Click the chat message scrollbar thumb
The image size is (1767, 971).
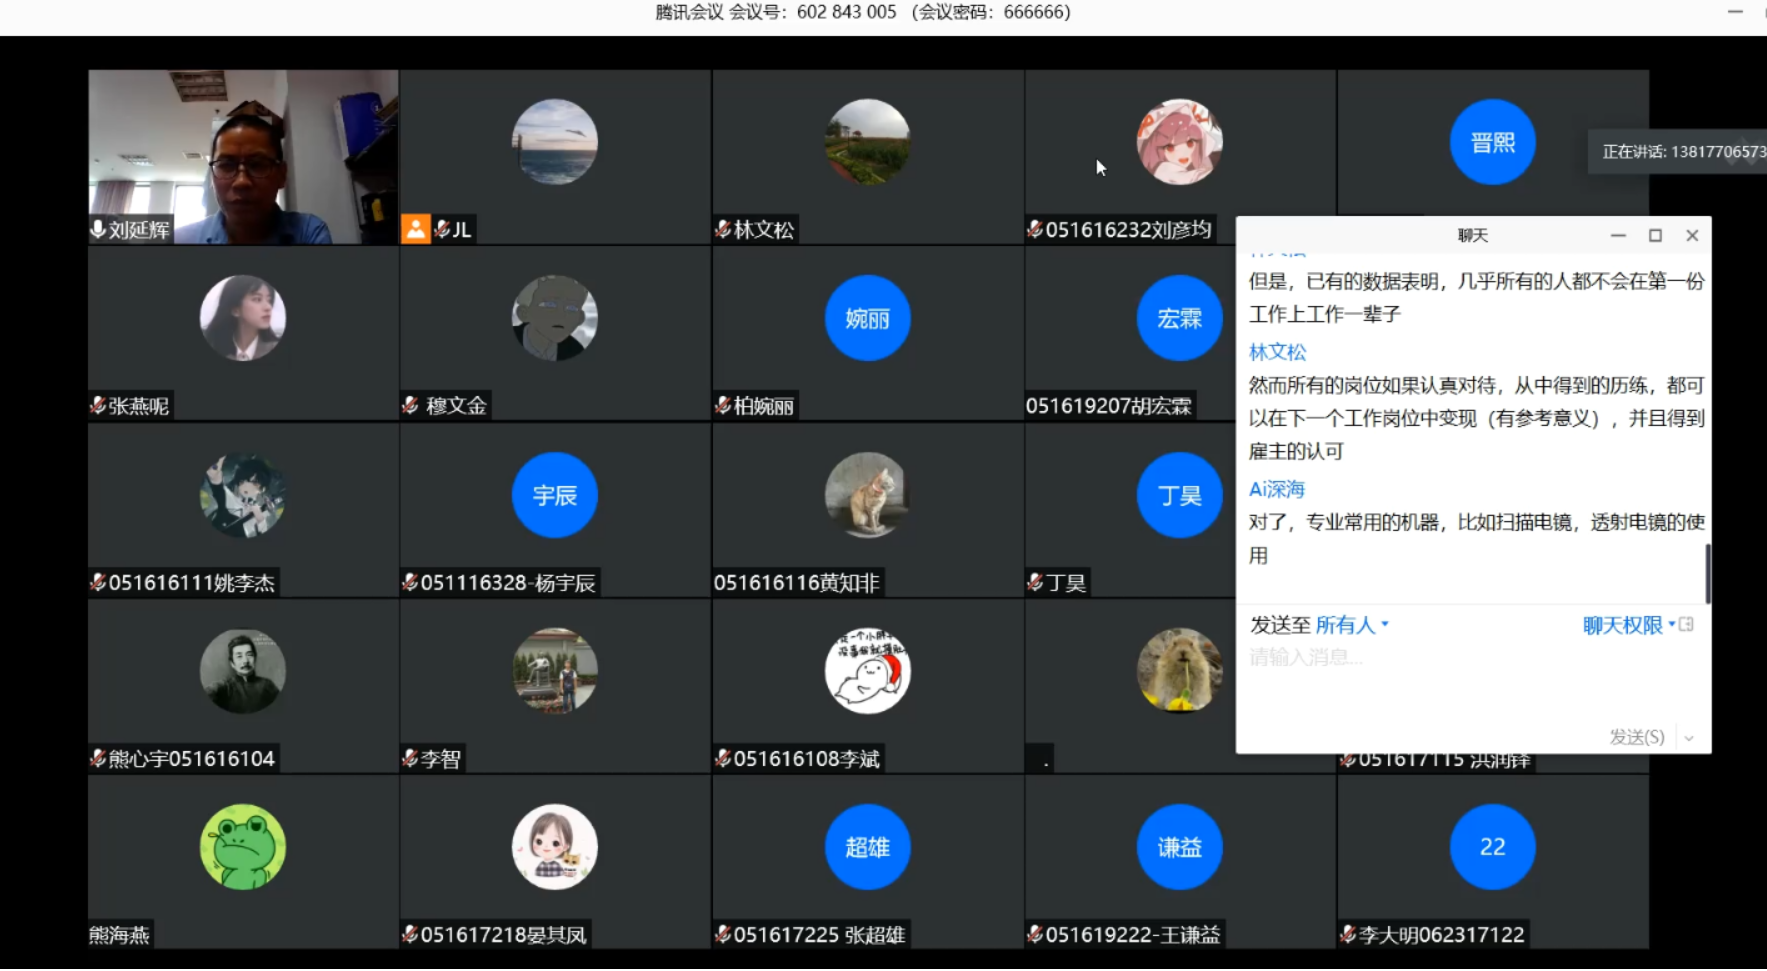pyautogui.click(x=1707, y=573)
